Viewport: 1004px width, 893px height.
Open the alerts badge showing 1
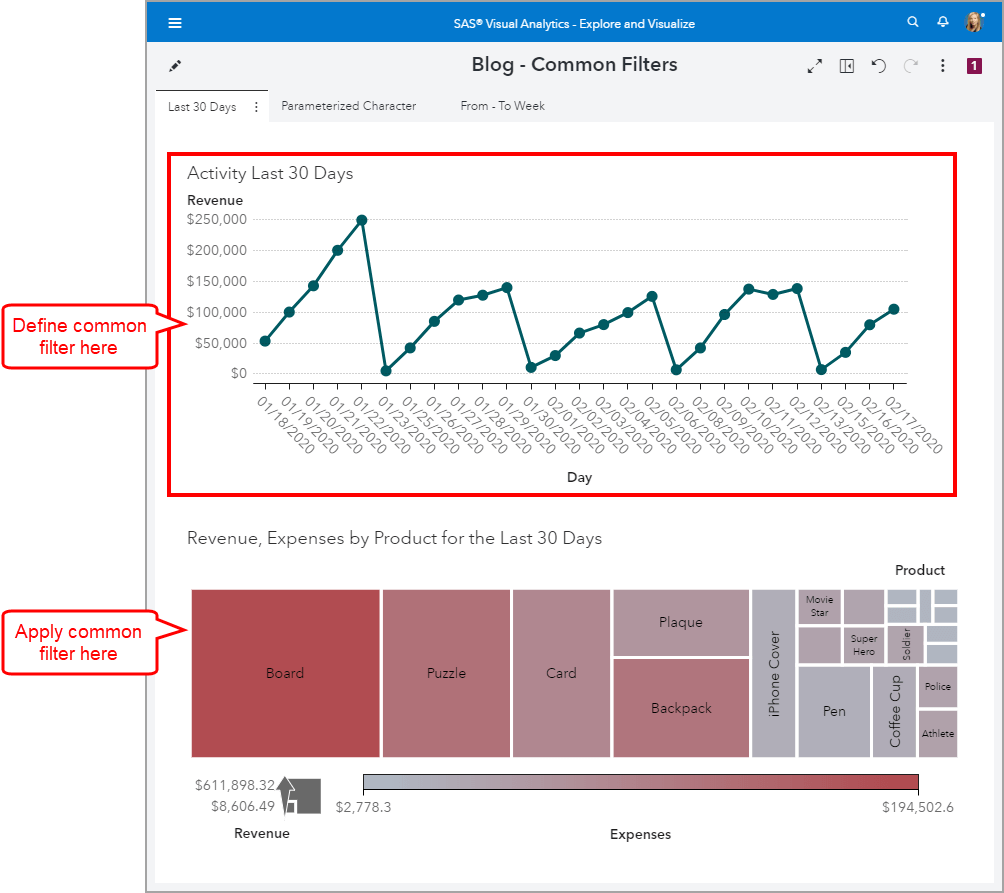coord(974,64)
